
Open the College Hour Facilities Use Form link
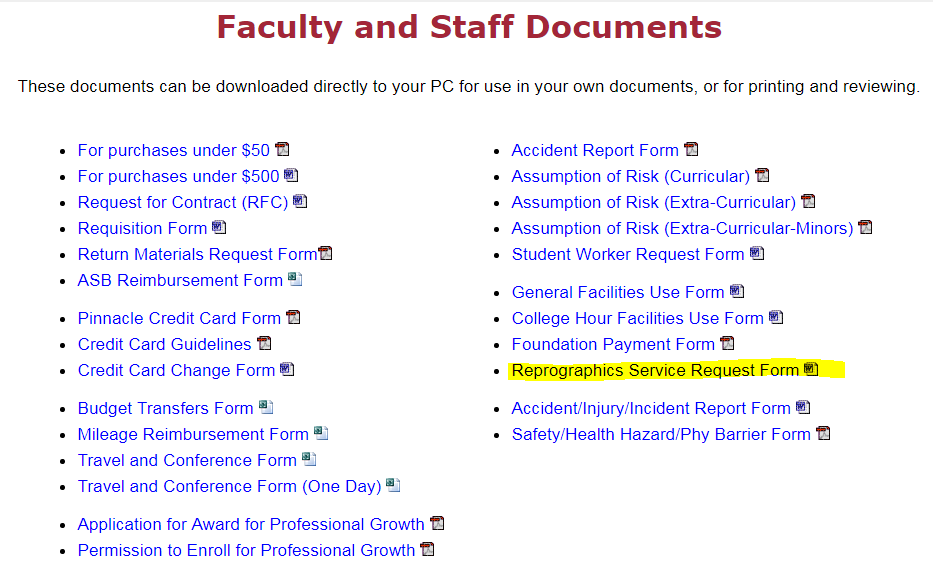[x=637, y=318]
